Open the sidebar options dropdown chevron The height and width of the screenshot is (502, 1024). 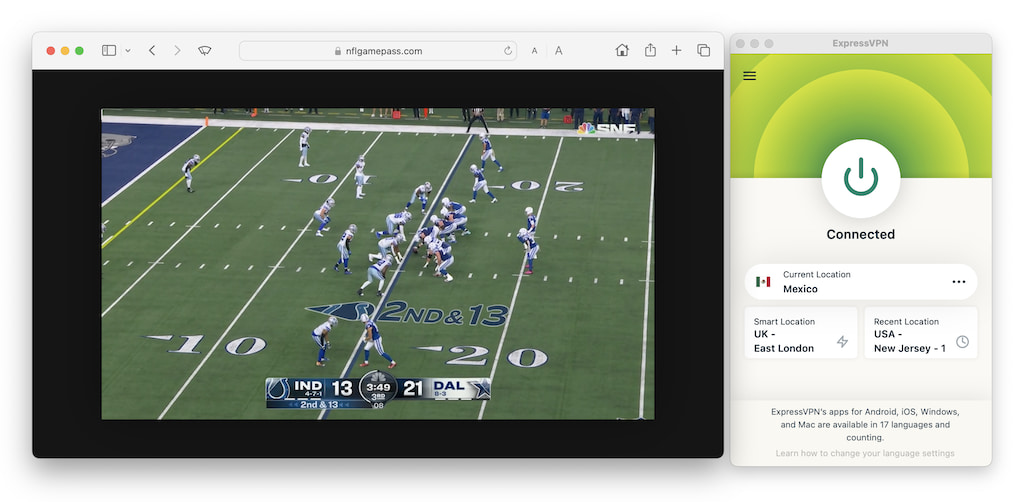click(x=127, y=51)
